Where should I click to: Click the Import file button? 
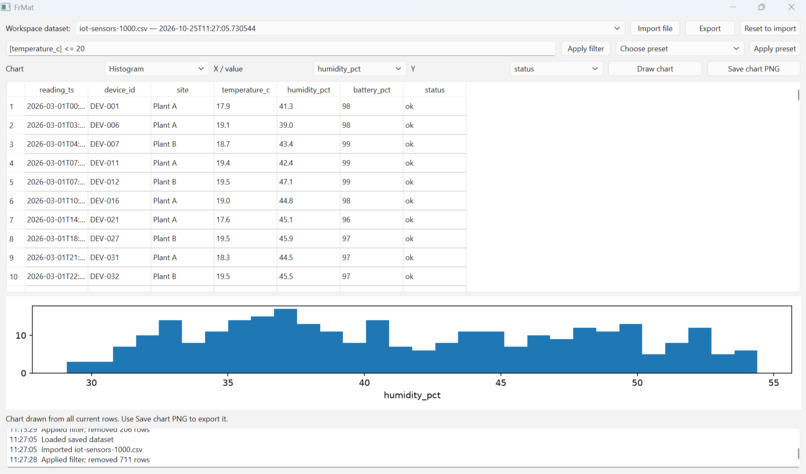[x=654, y=28]
